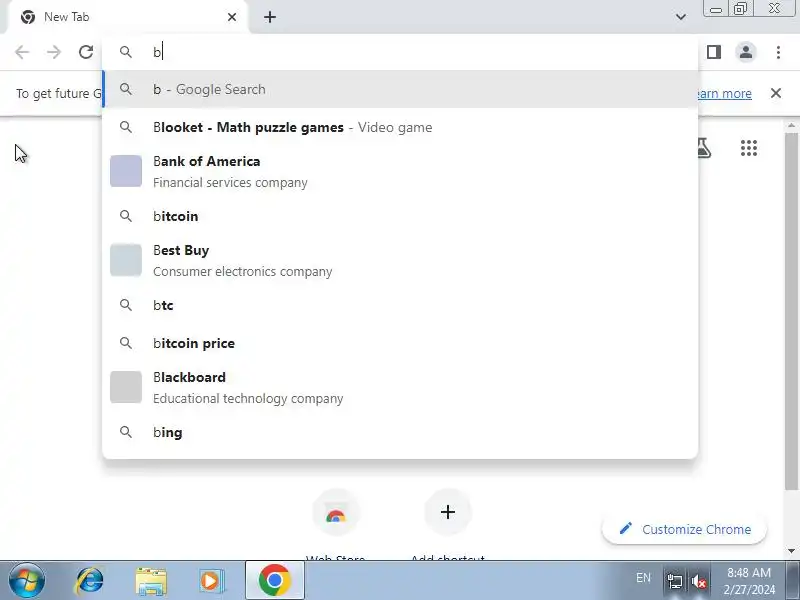
Task: Go back using the back arrow
Action: tap(22, 52)
